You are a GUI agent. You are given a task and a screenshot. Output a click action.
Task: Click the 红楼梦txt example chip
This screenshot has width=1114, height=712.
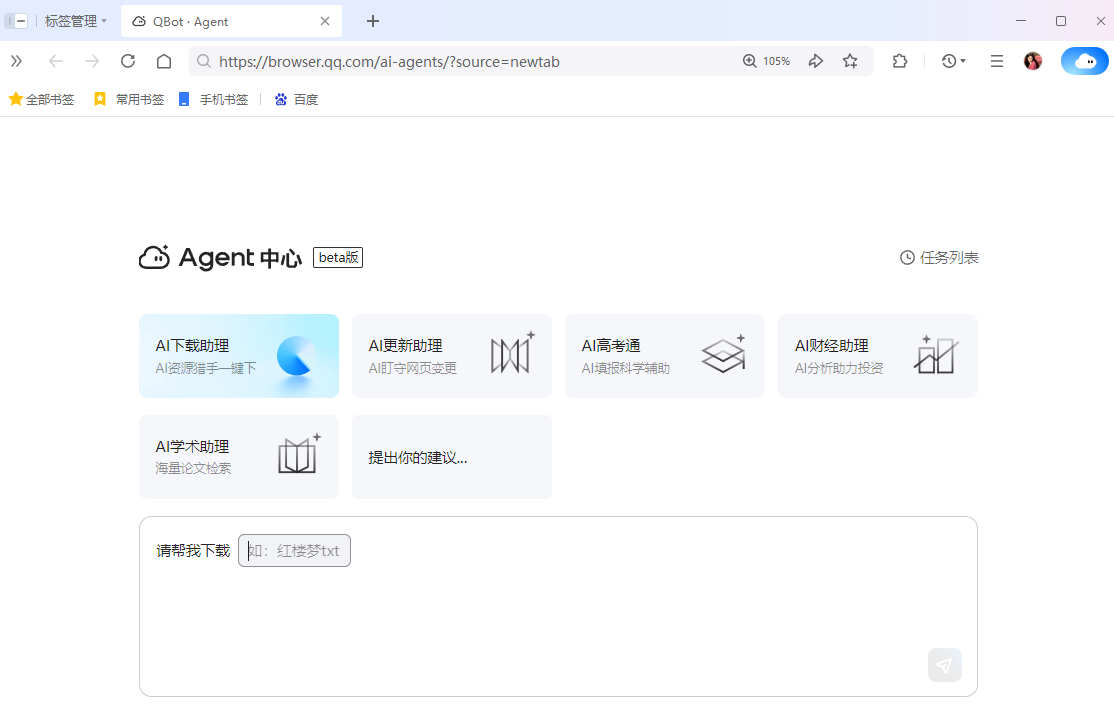click(x=294, y=550)
